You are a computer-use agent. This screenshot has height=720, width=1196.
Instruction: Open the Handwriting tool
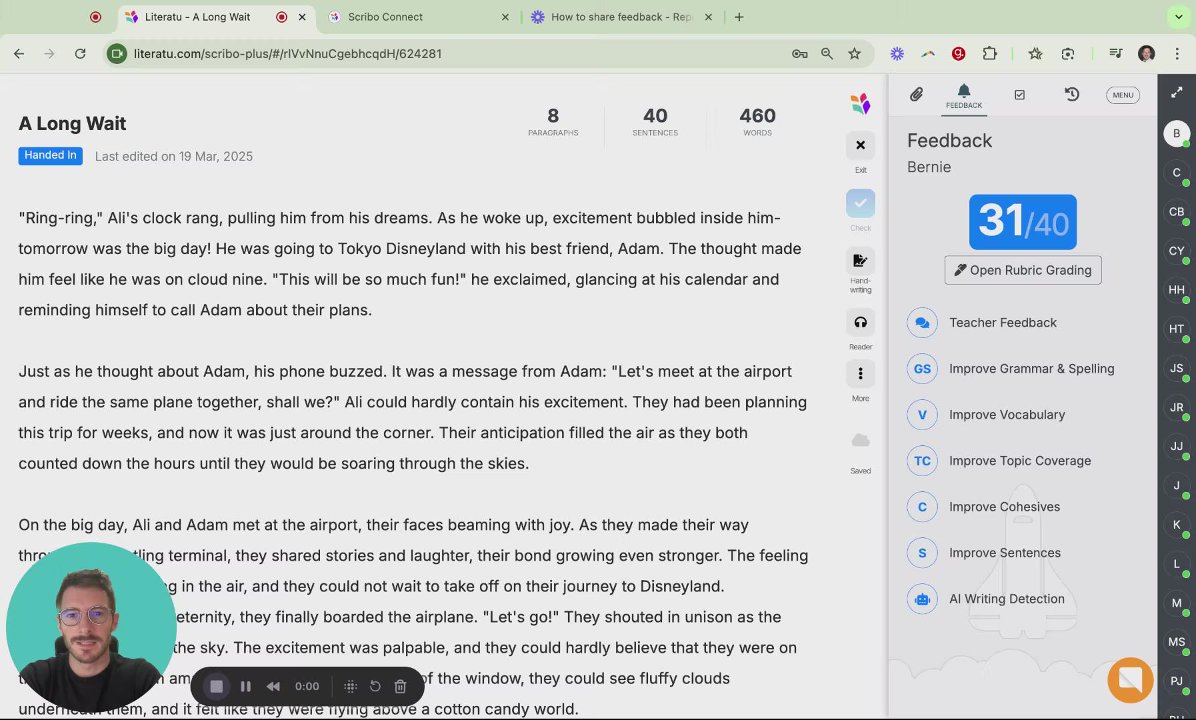click(x=860, y=261)
